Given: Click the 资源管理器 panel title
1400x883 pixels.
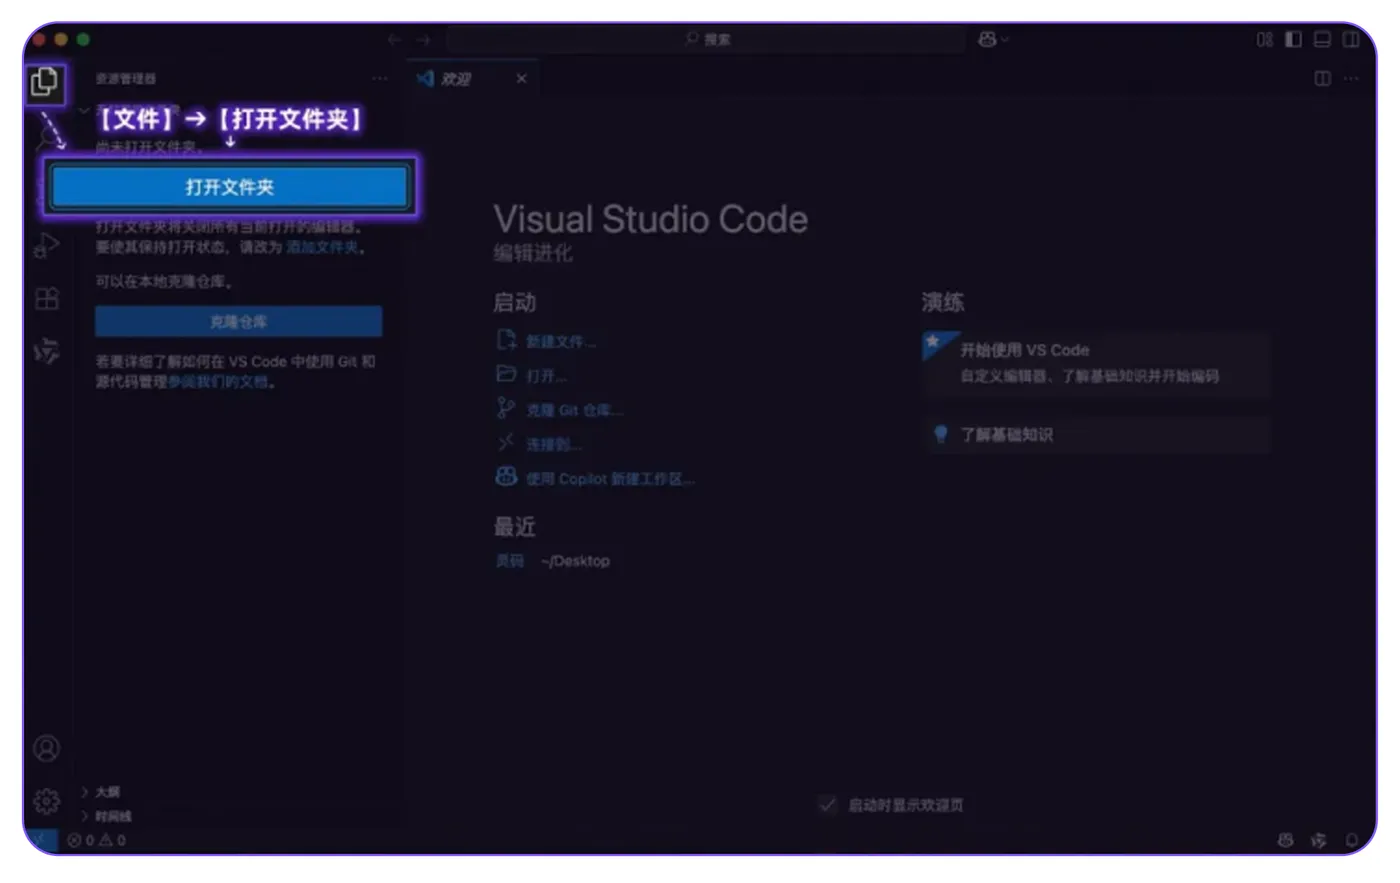Looking at the screenshot, I should (125, 78).
